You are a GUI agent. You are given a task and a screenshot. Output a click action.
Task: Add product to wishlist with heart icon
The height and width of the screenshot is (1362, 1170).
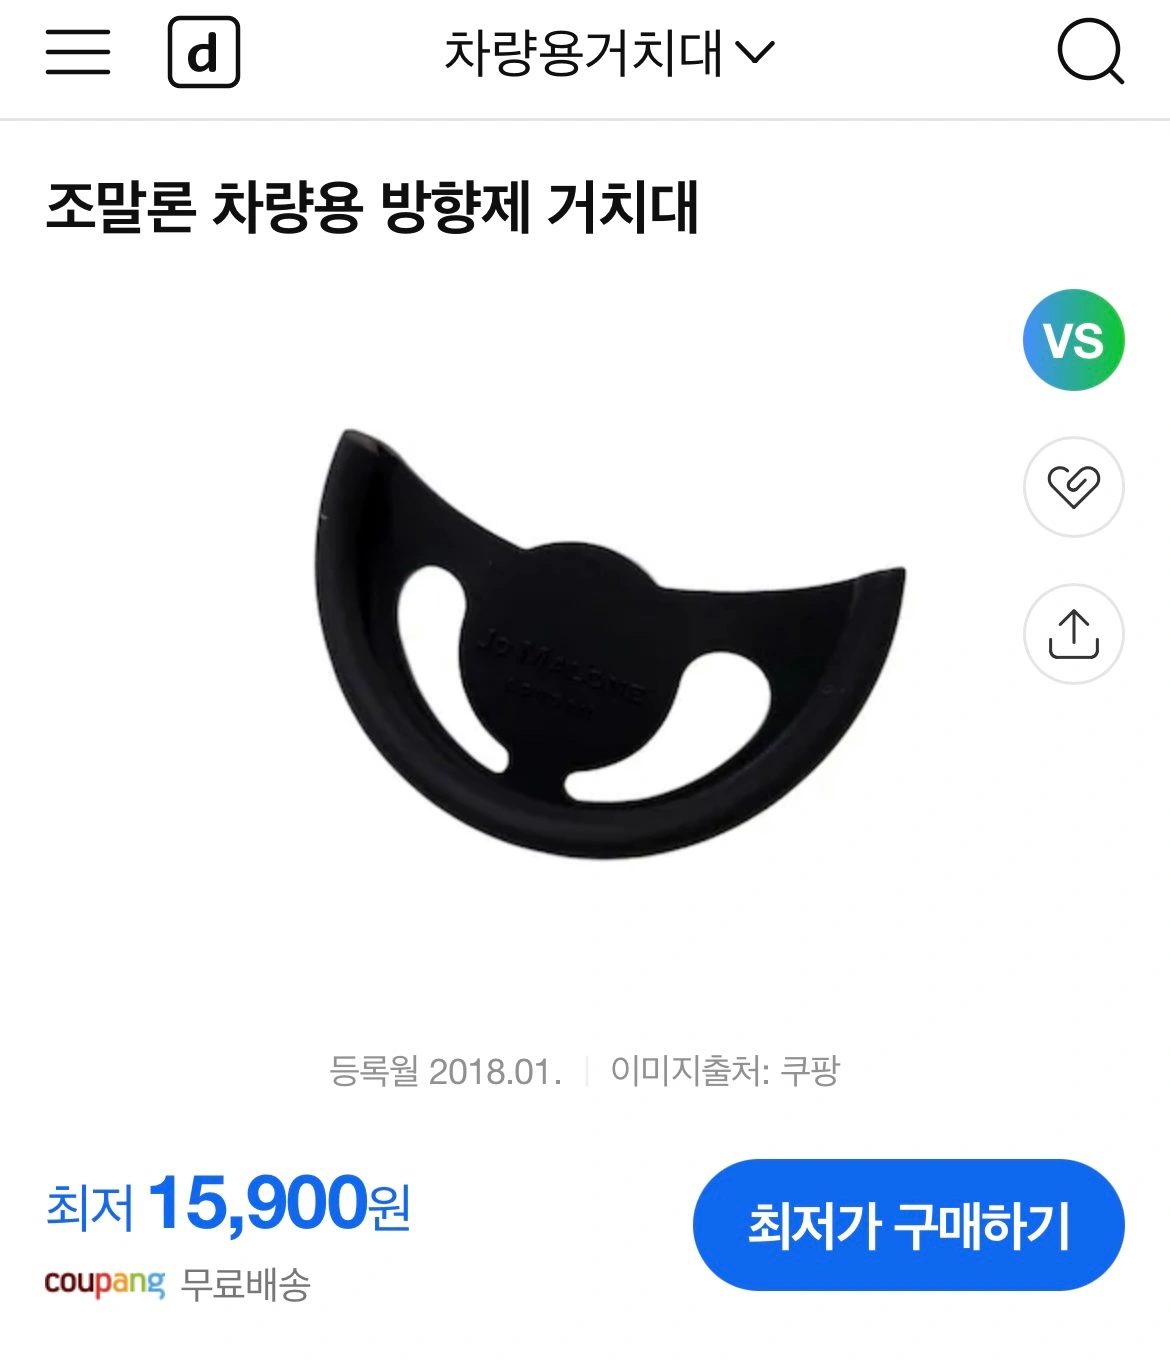[x=1073, y=487]
